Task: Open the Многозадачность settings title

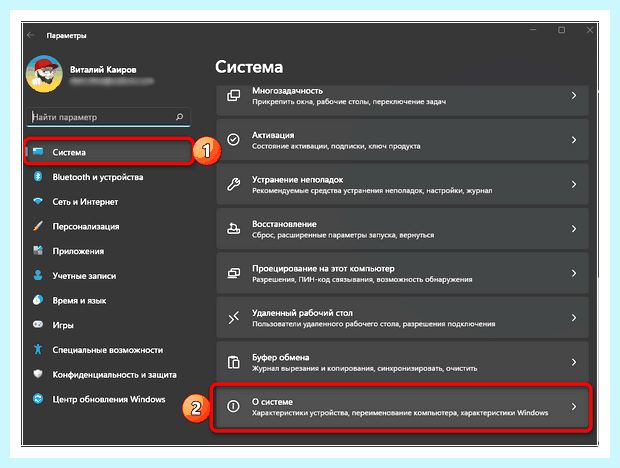Action: (287, 91)
